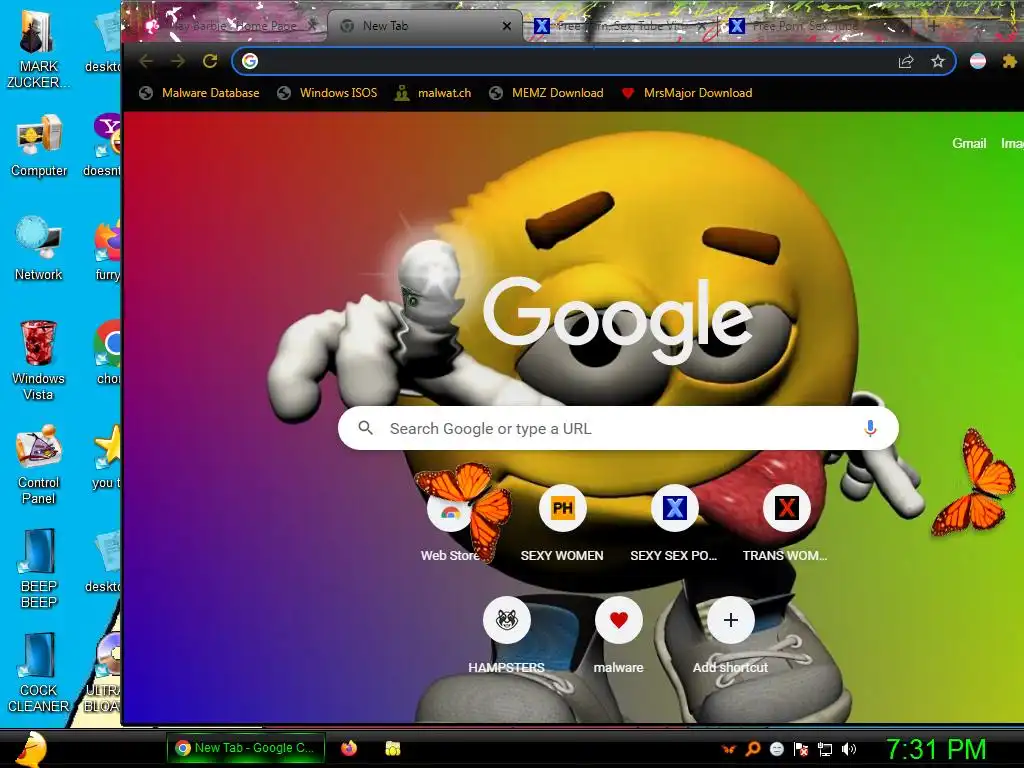Screen dimensions: 1024x768
Task: Select the Control Panel desktop icon
Action: (39, 464)
